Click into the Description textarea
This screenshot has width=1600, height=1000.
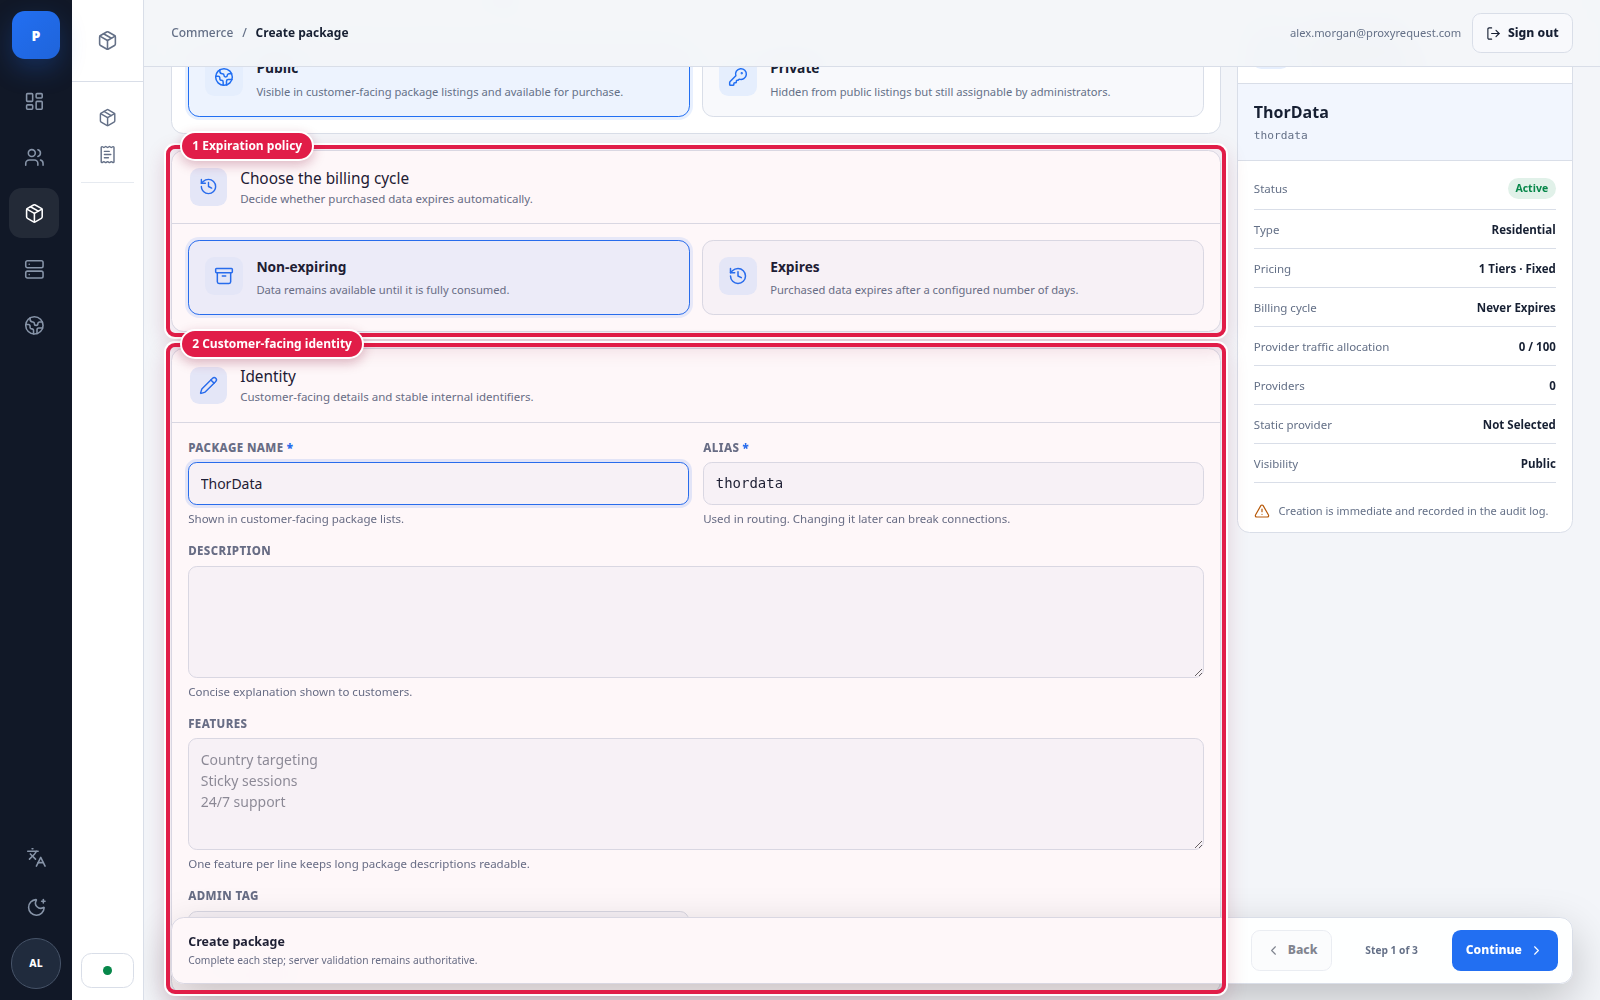[x=696, y=622]
